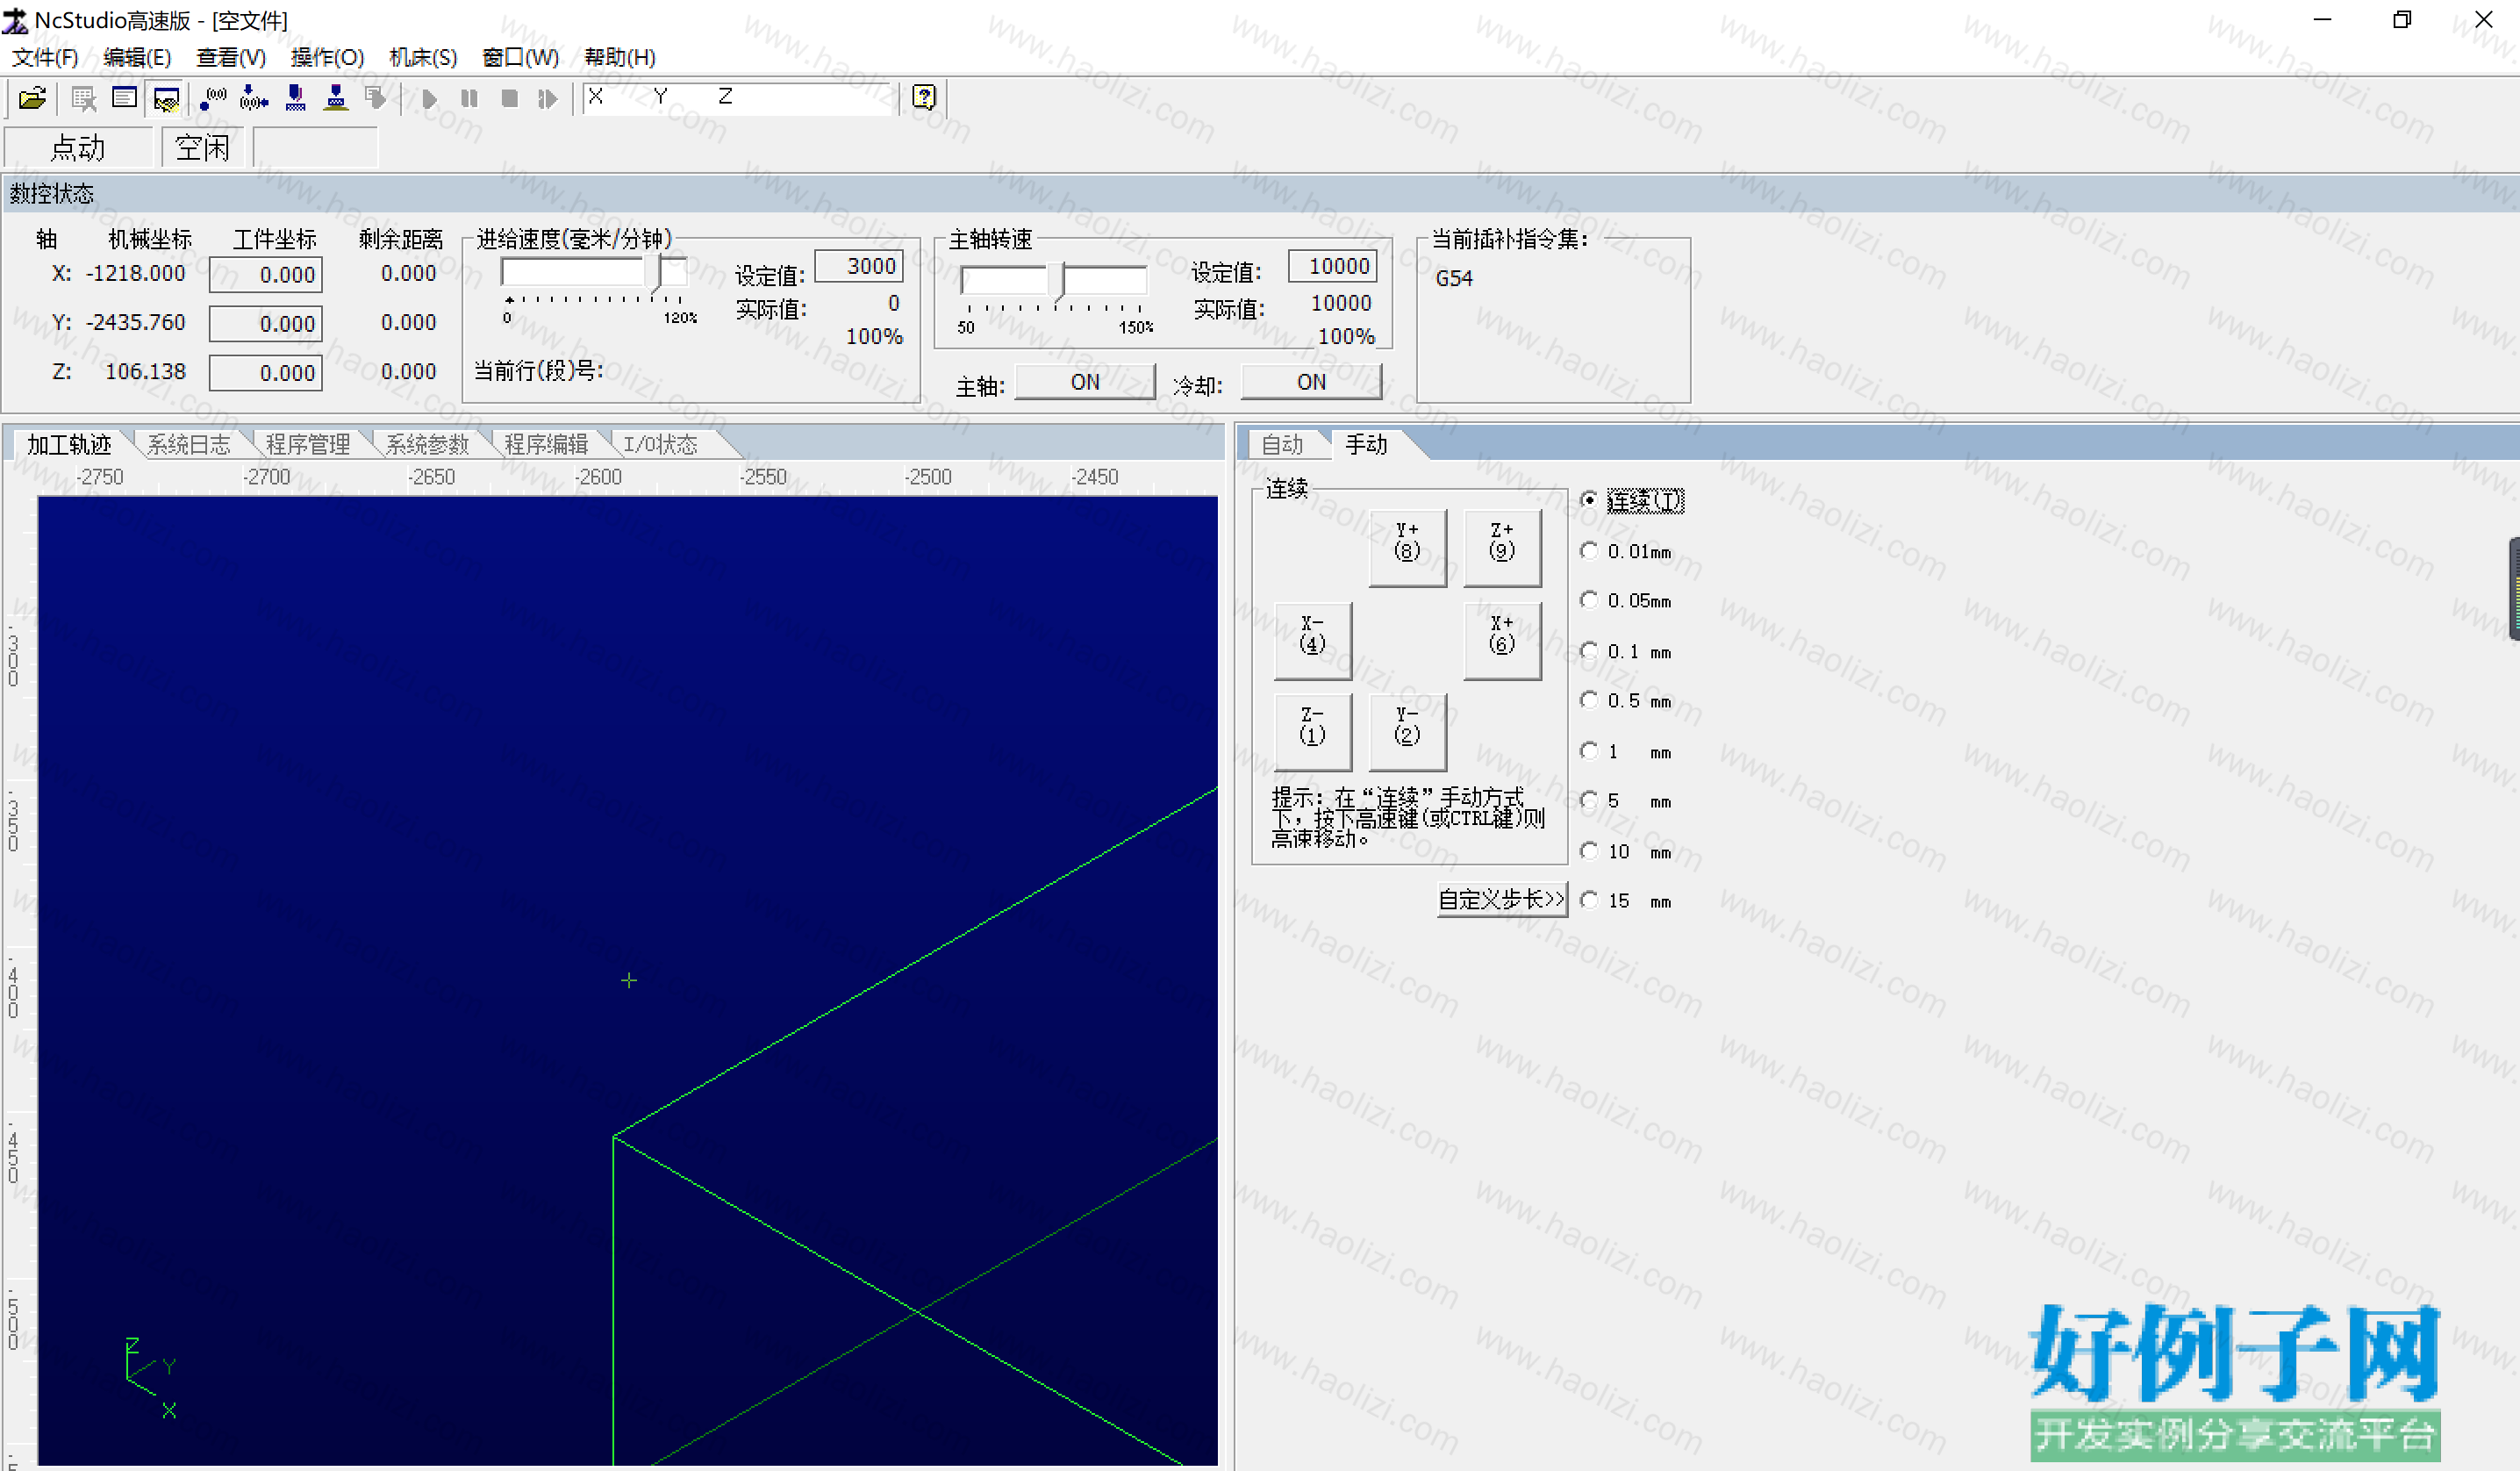The image size is (2520, 1471).
Task: Toggle the 主轴 spindle ON button
Action: 1085,382
